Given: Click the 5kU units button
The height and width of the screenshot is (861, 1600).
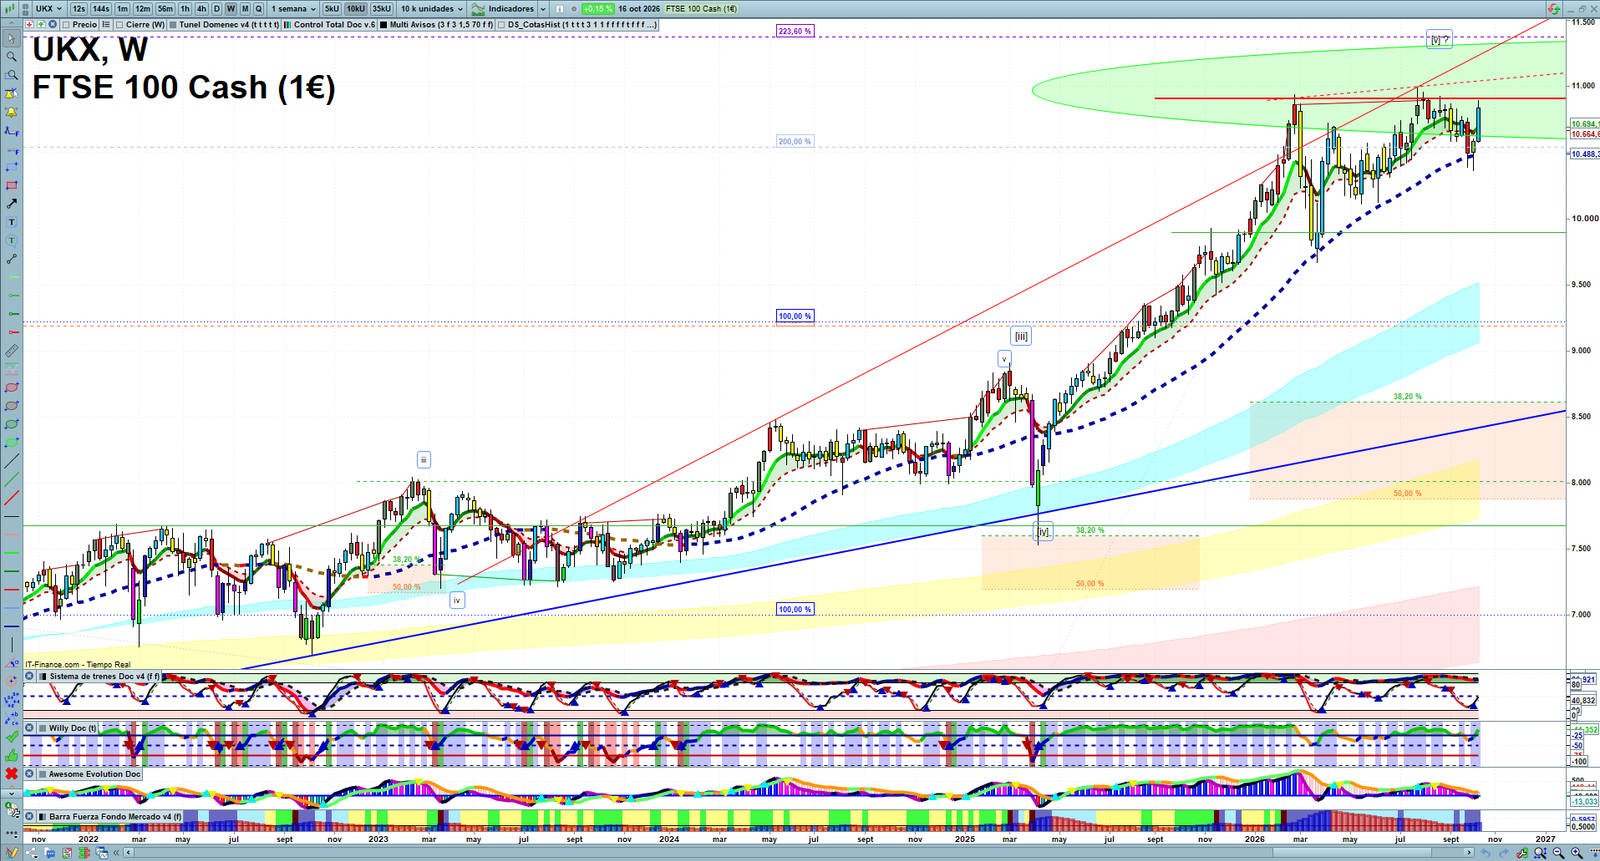Looking at the screenshot, I should click(332, 9).
